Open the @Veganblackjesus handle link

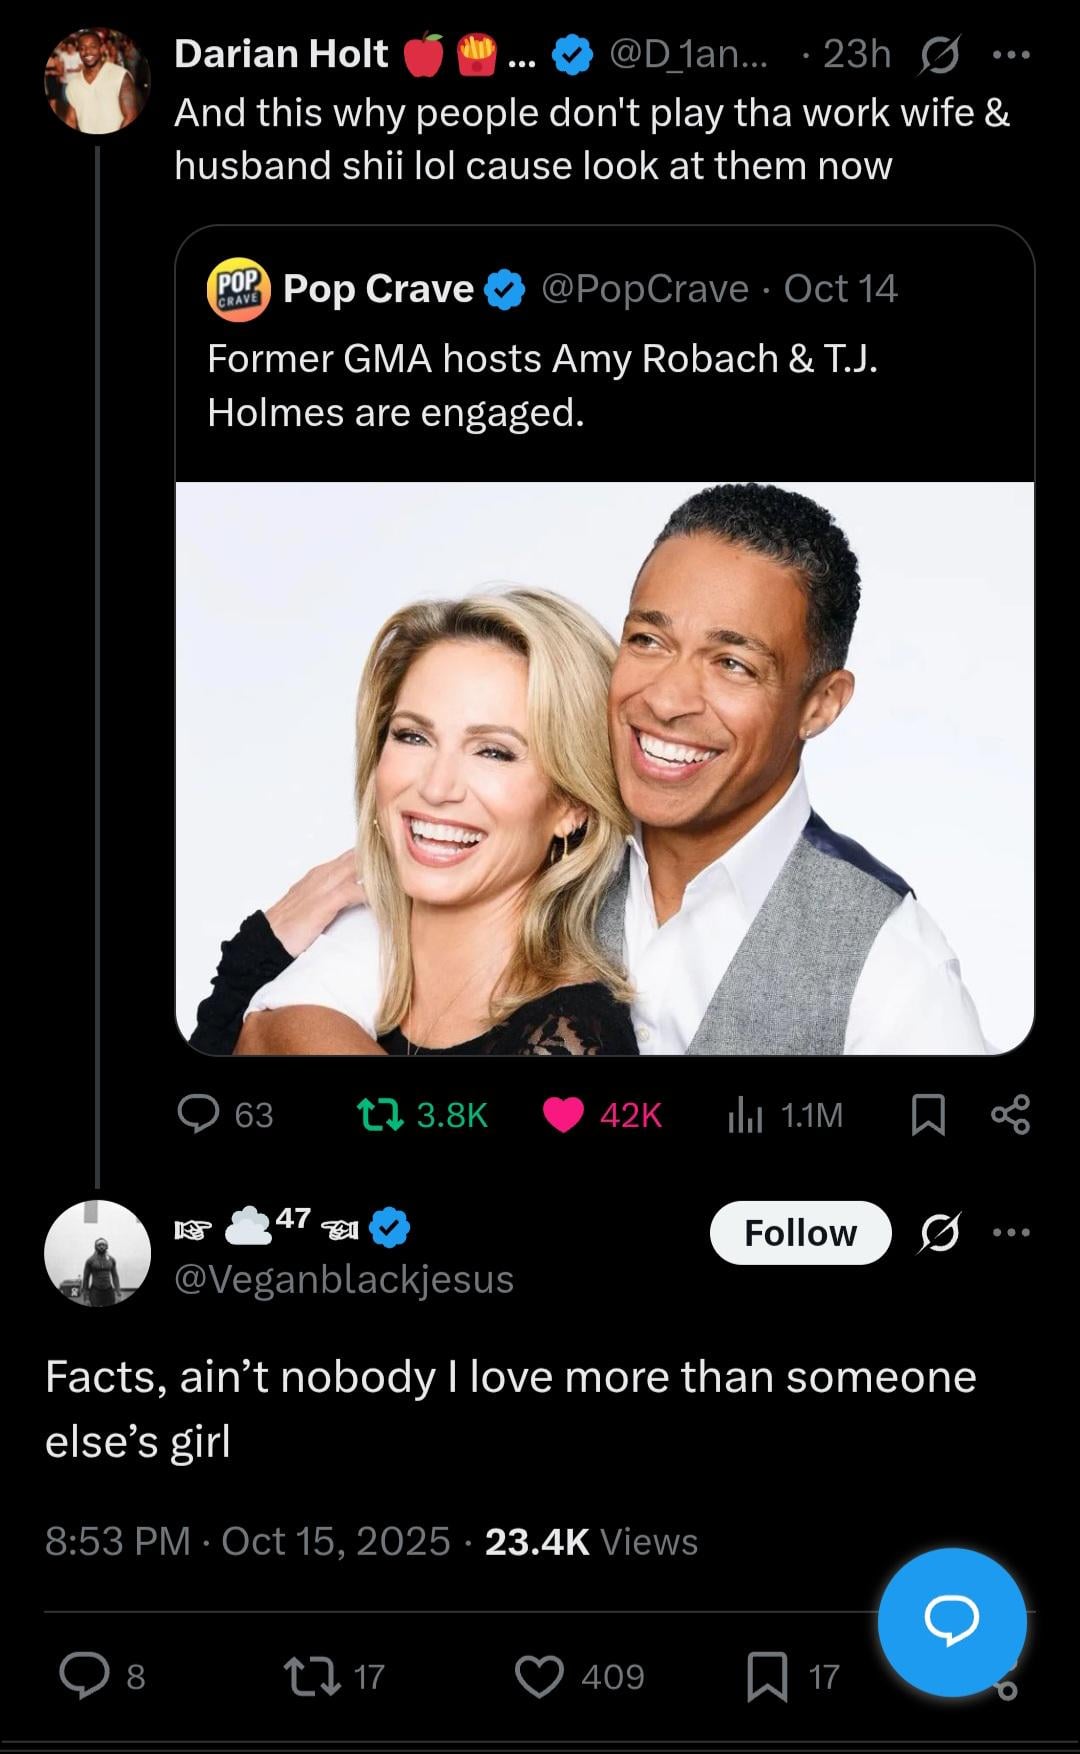point(344,1279)
